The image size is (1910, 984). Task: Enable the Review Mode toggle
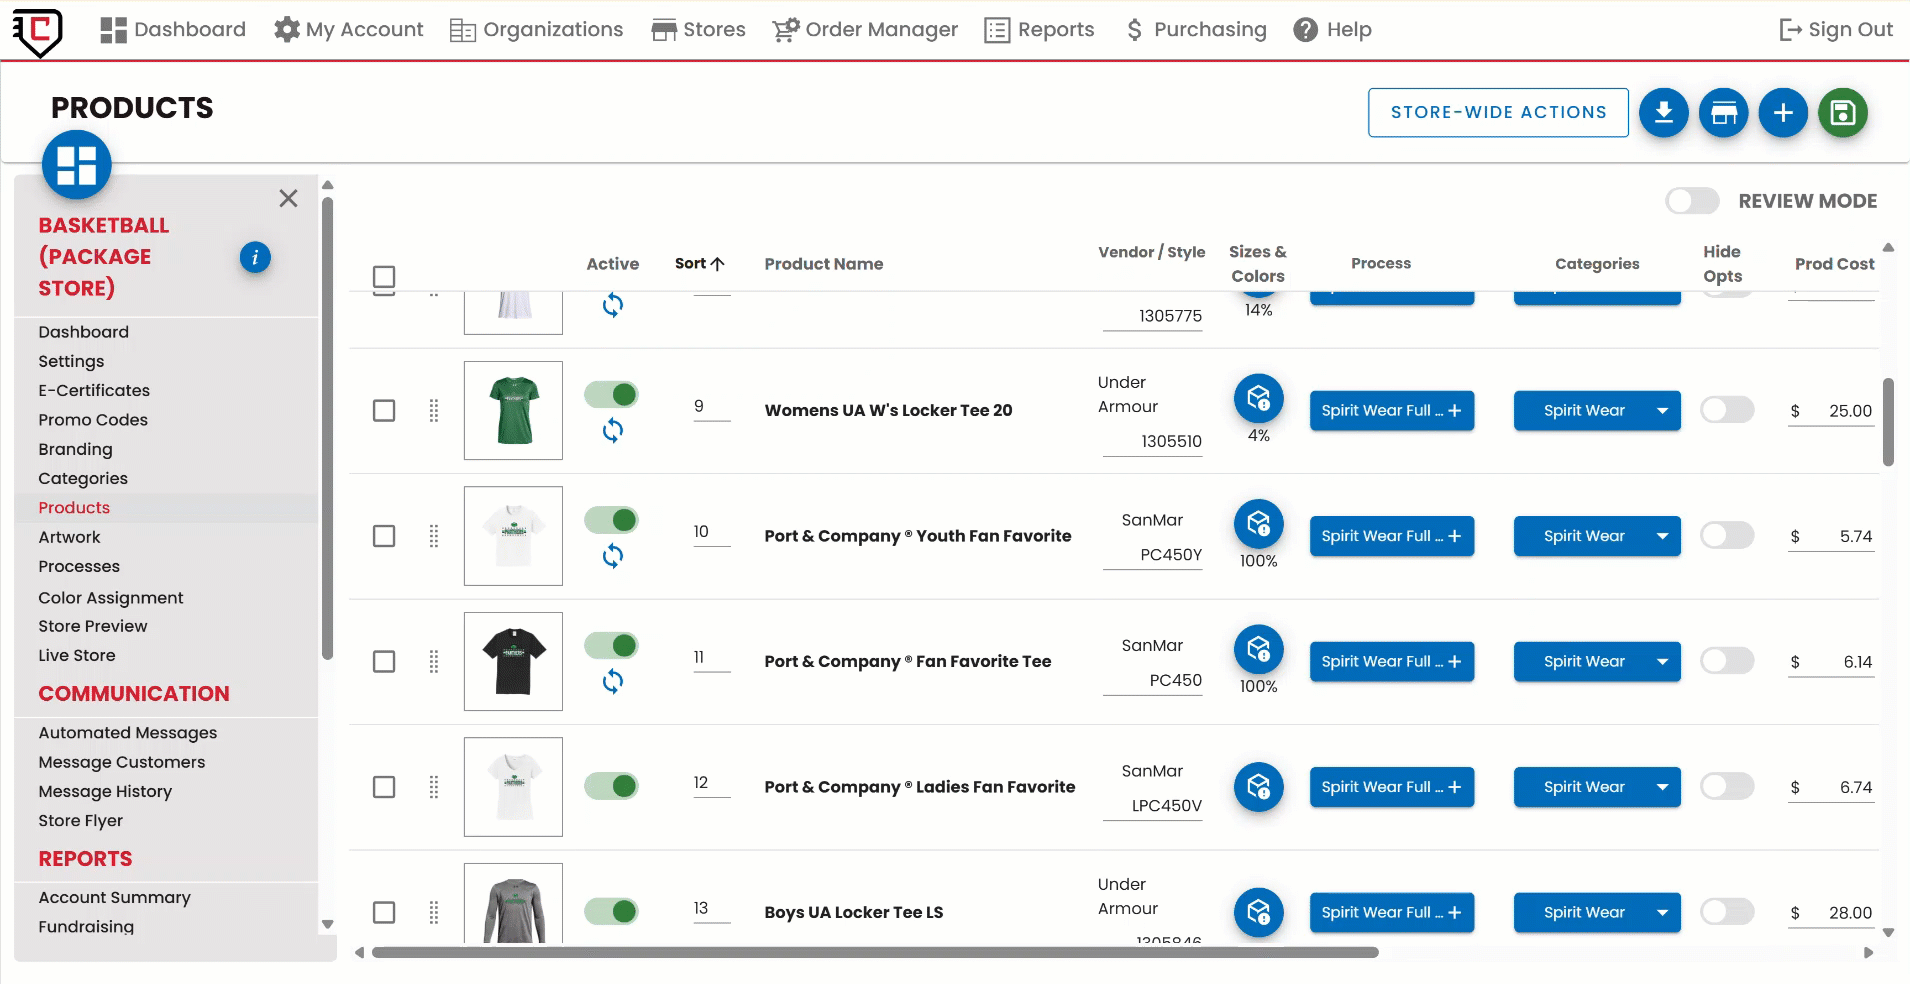click(1692, 201)
